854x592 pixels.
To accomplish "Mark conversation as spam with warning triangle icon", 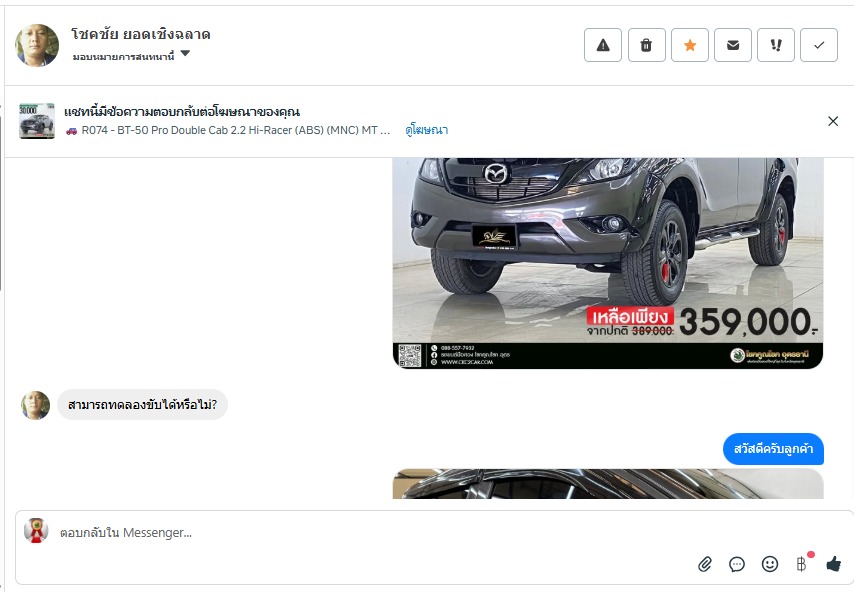I will point(603,45).
